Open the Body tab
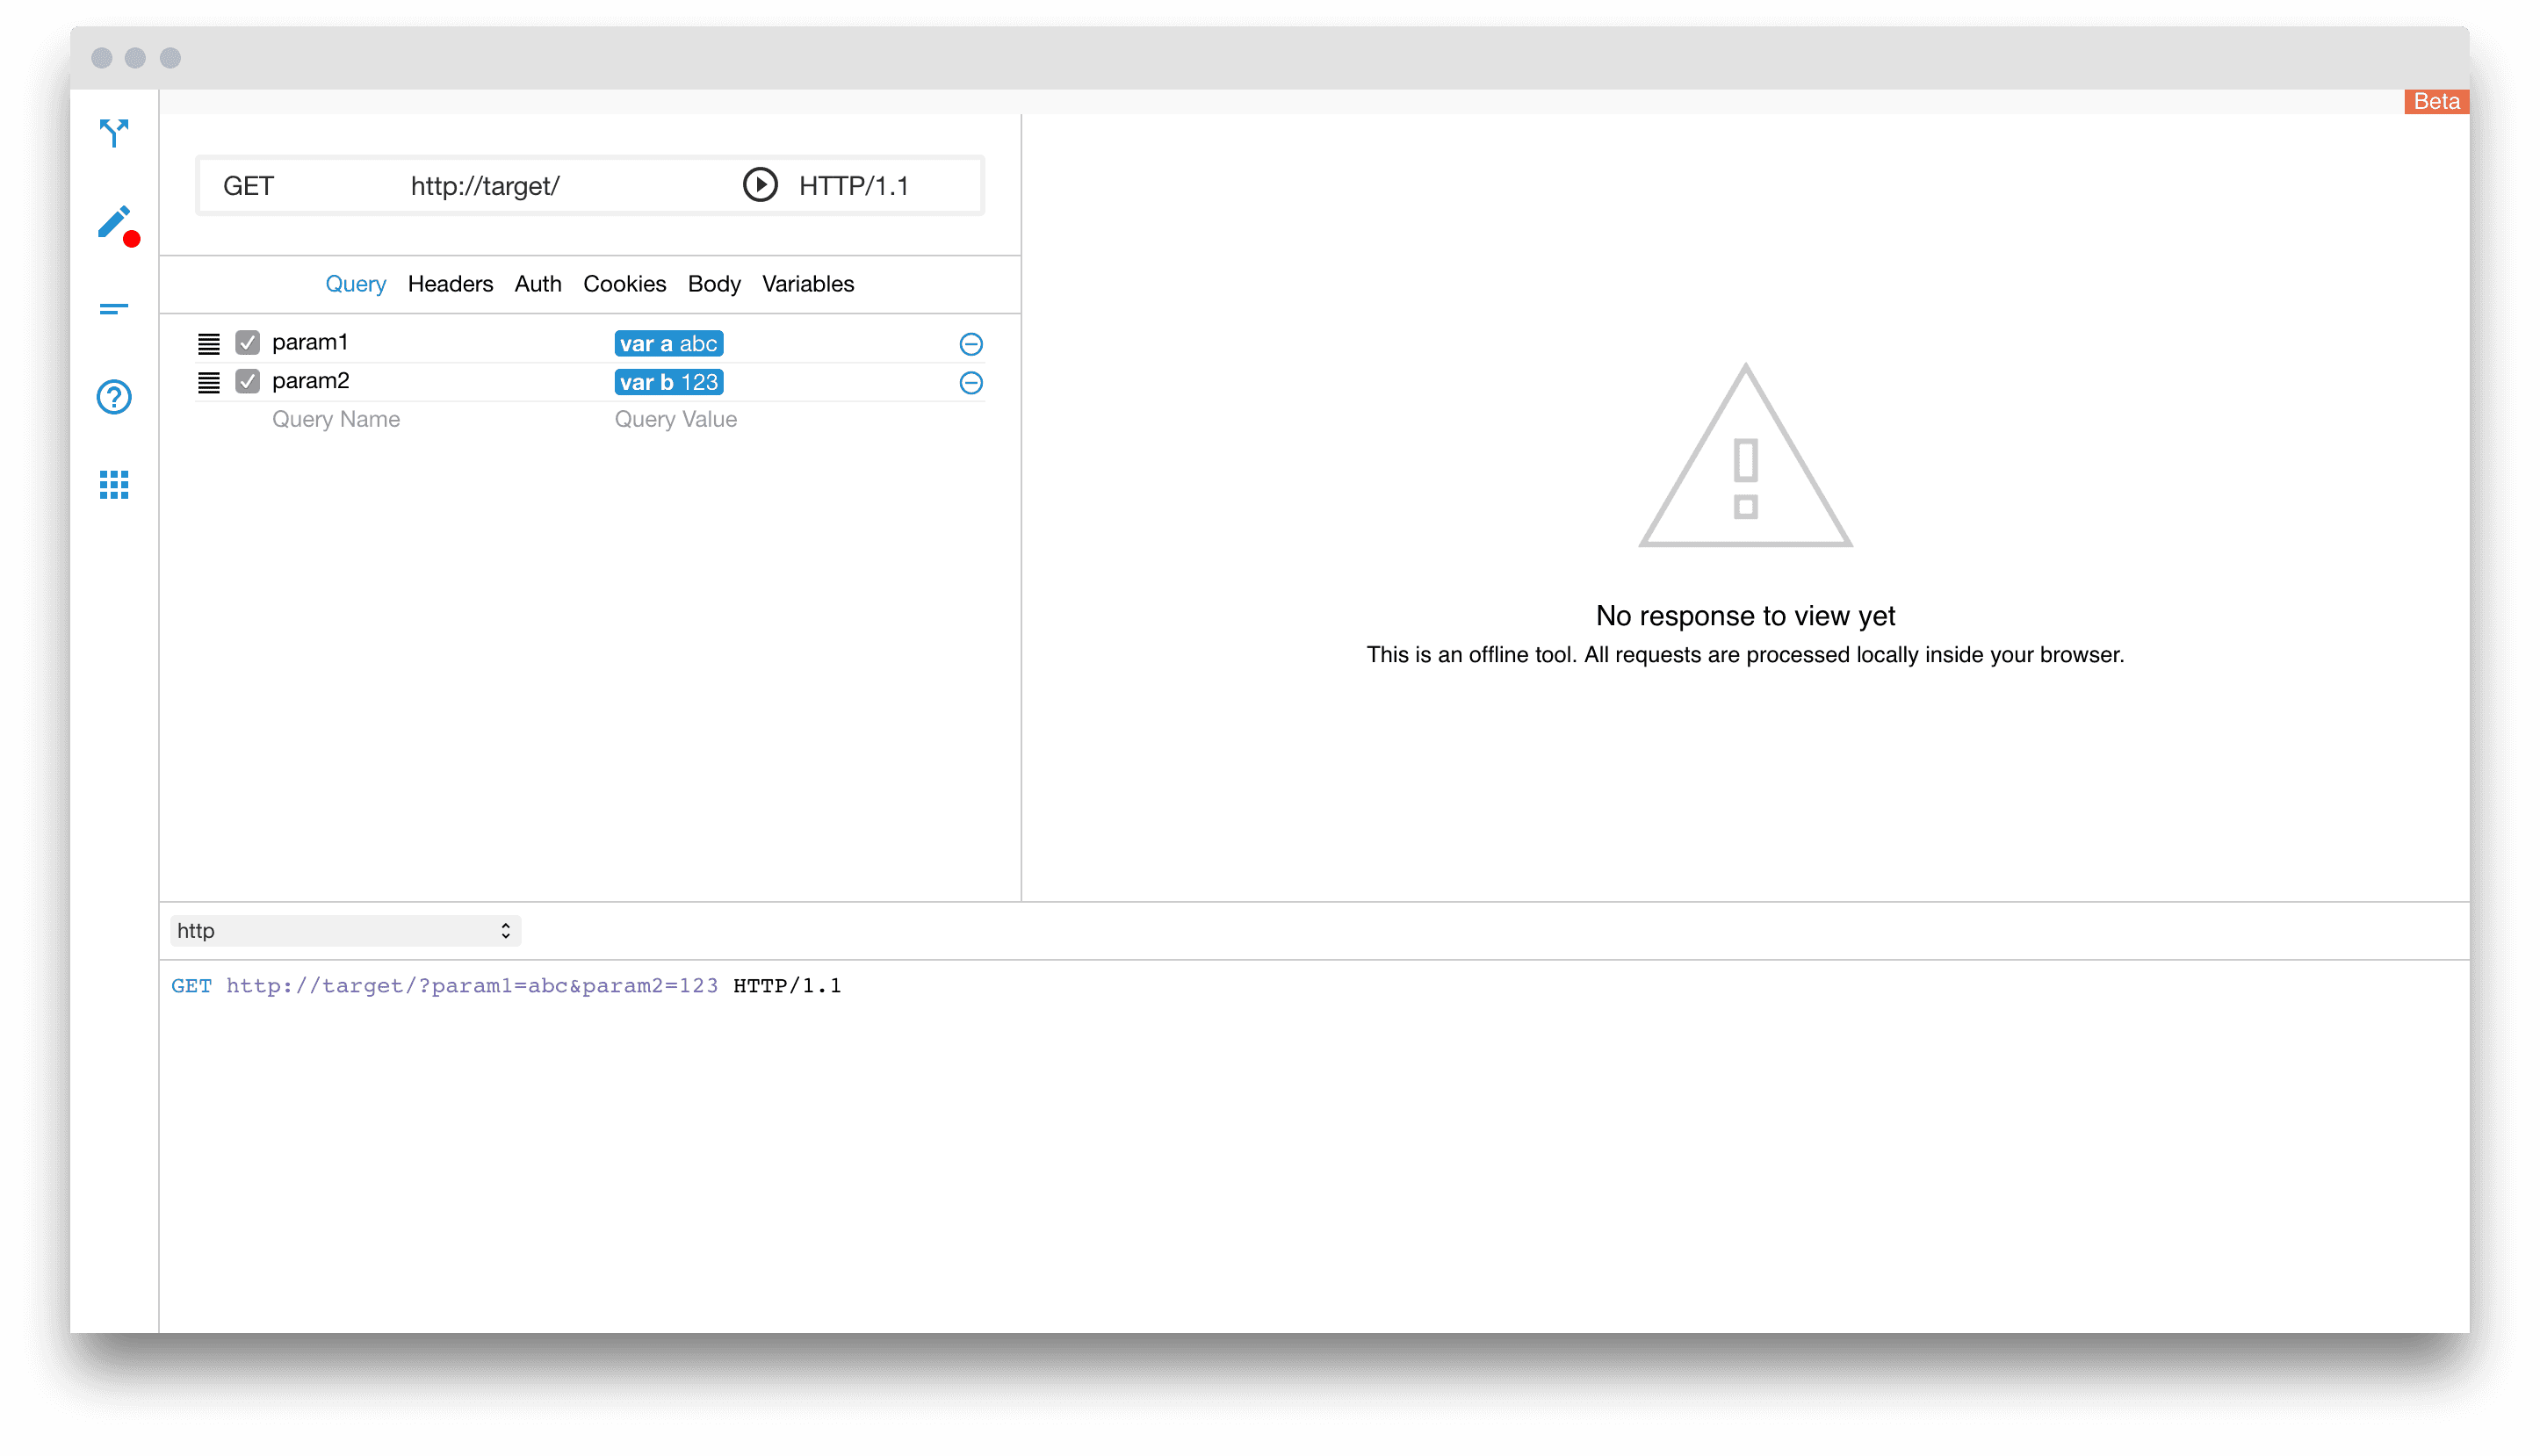The width and height of the screenshot is (2540, 1456). (x=714, y=284)
